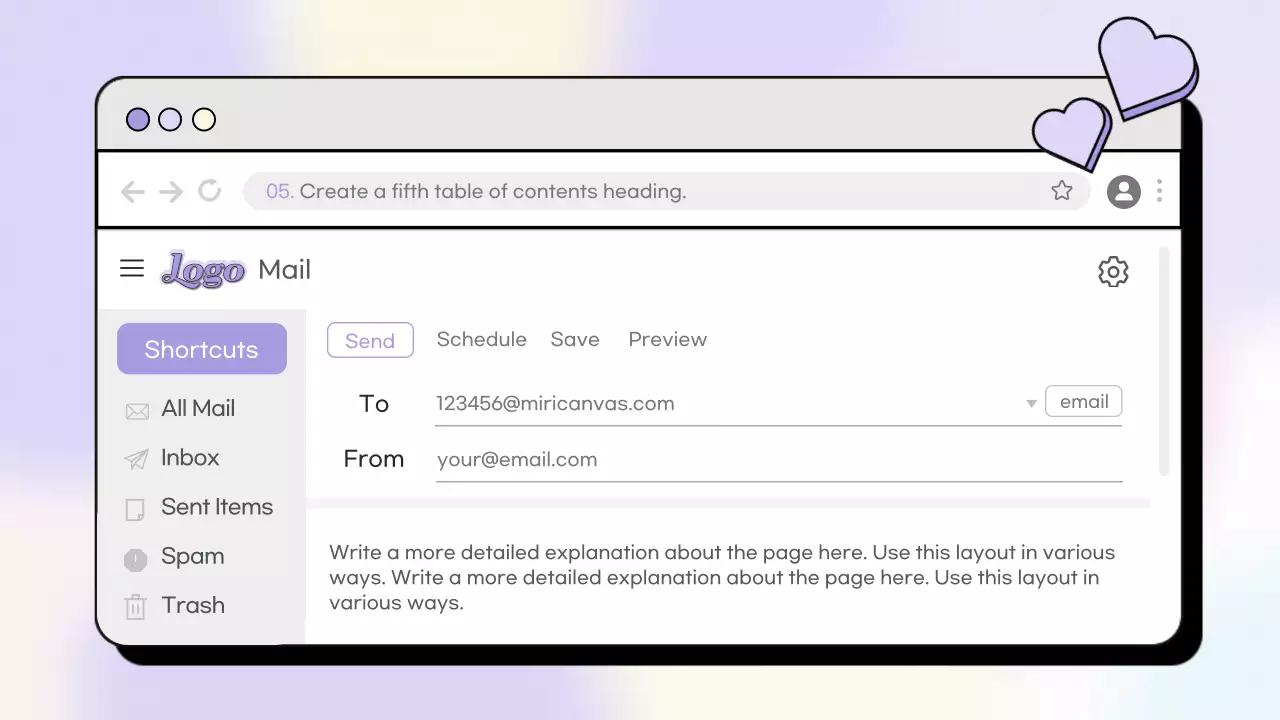Open mail settings gear icon

pos(1113,272)
